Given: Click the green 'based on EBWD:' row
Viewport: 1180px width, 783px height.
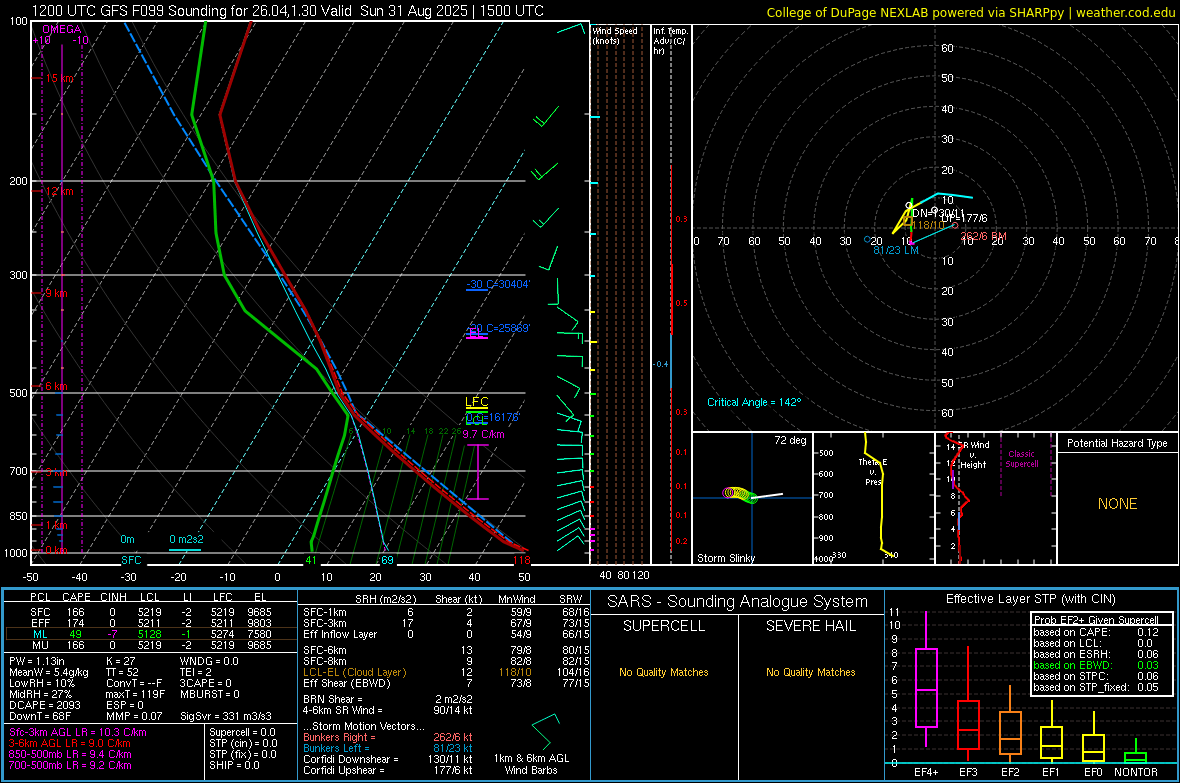Looking at the screenshot, I should coord(1096,665).
